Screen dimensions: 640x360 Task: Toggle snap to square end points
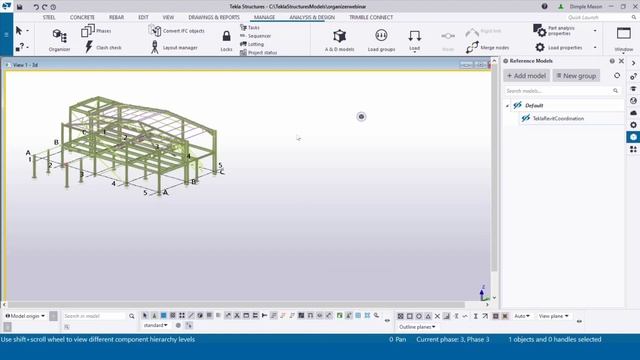coord(409,316)
